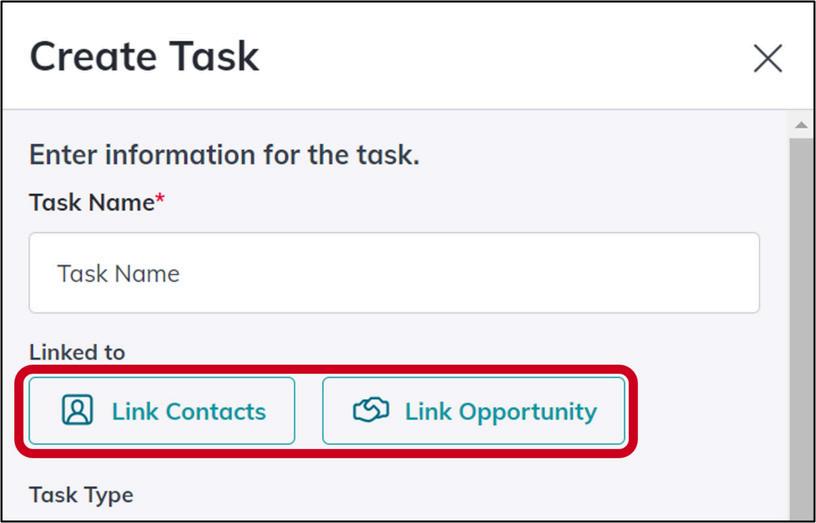The width and height of the screenshot is (816, 523).
Task: Click the empty area right of Link Opportunity
Action: (708, 411)
